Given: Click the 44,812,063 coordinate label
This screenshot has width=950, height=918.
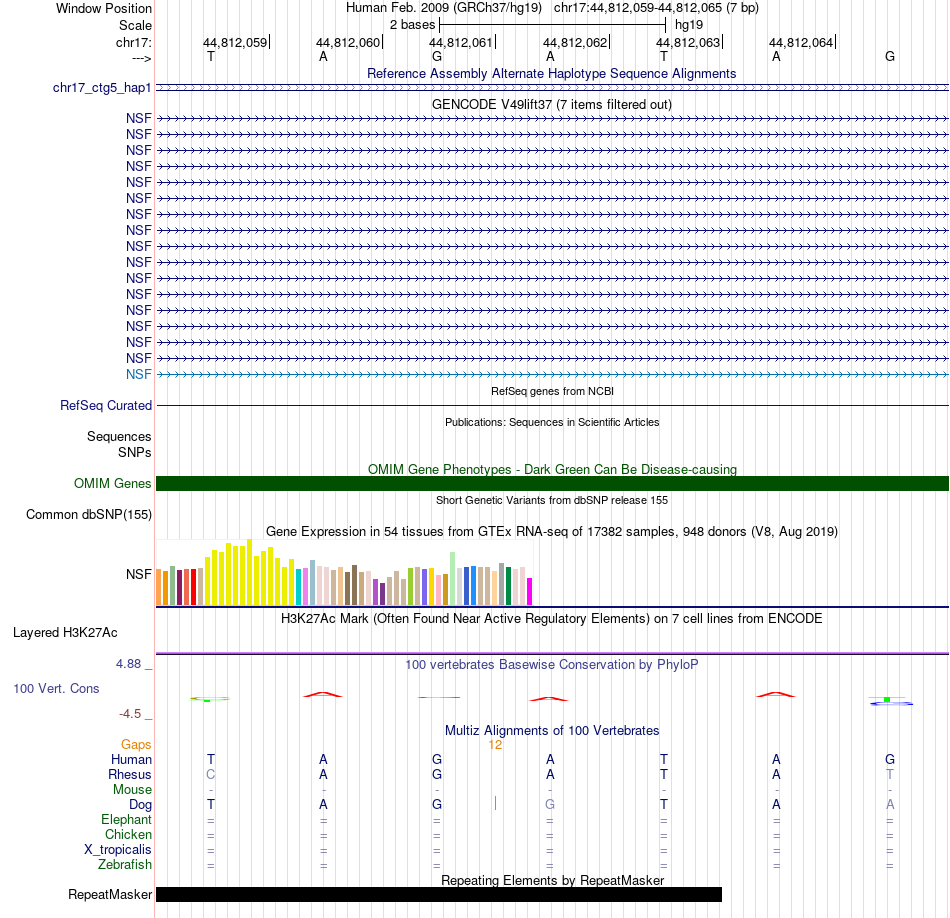Looking at the screenshot, I should [688, 42].
